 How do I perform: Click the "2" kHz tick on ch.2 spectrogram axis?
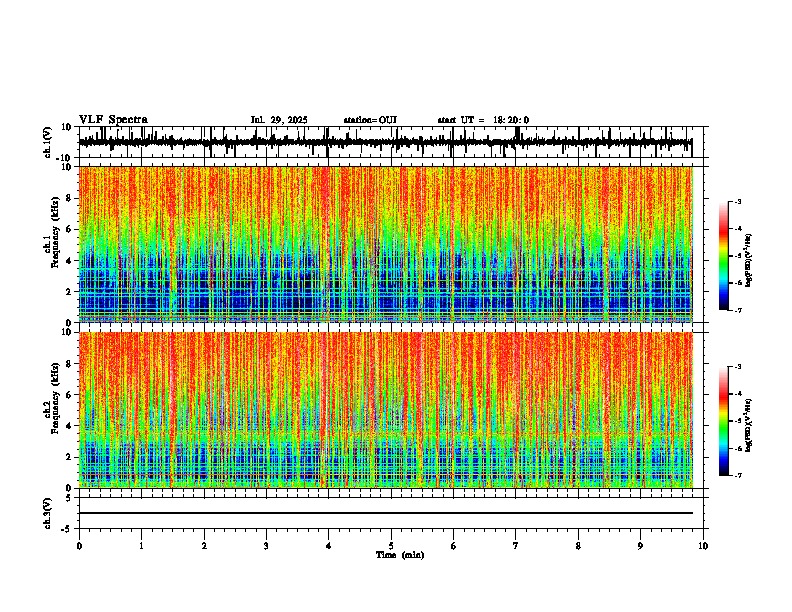pyautogui.click(x=69, y=457)
